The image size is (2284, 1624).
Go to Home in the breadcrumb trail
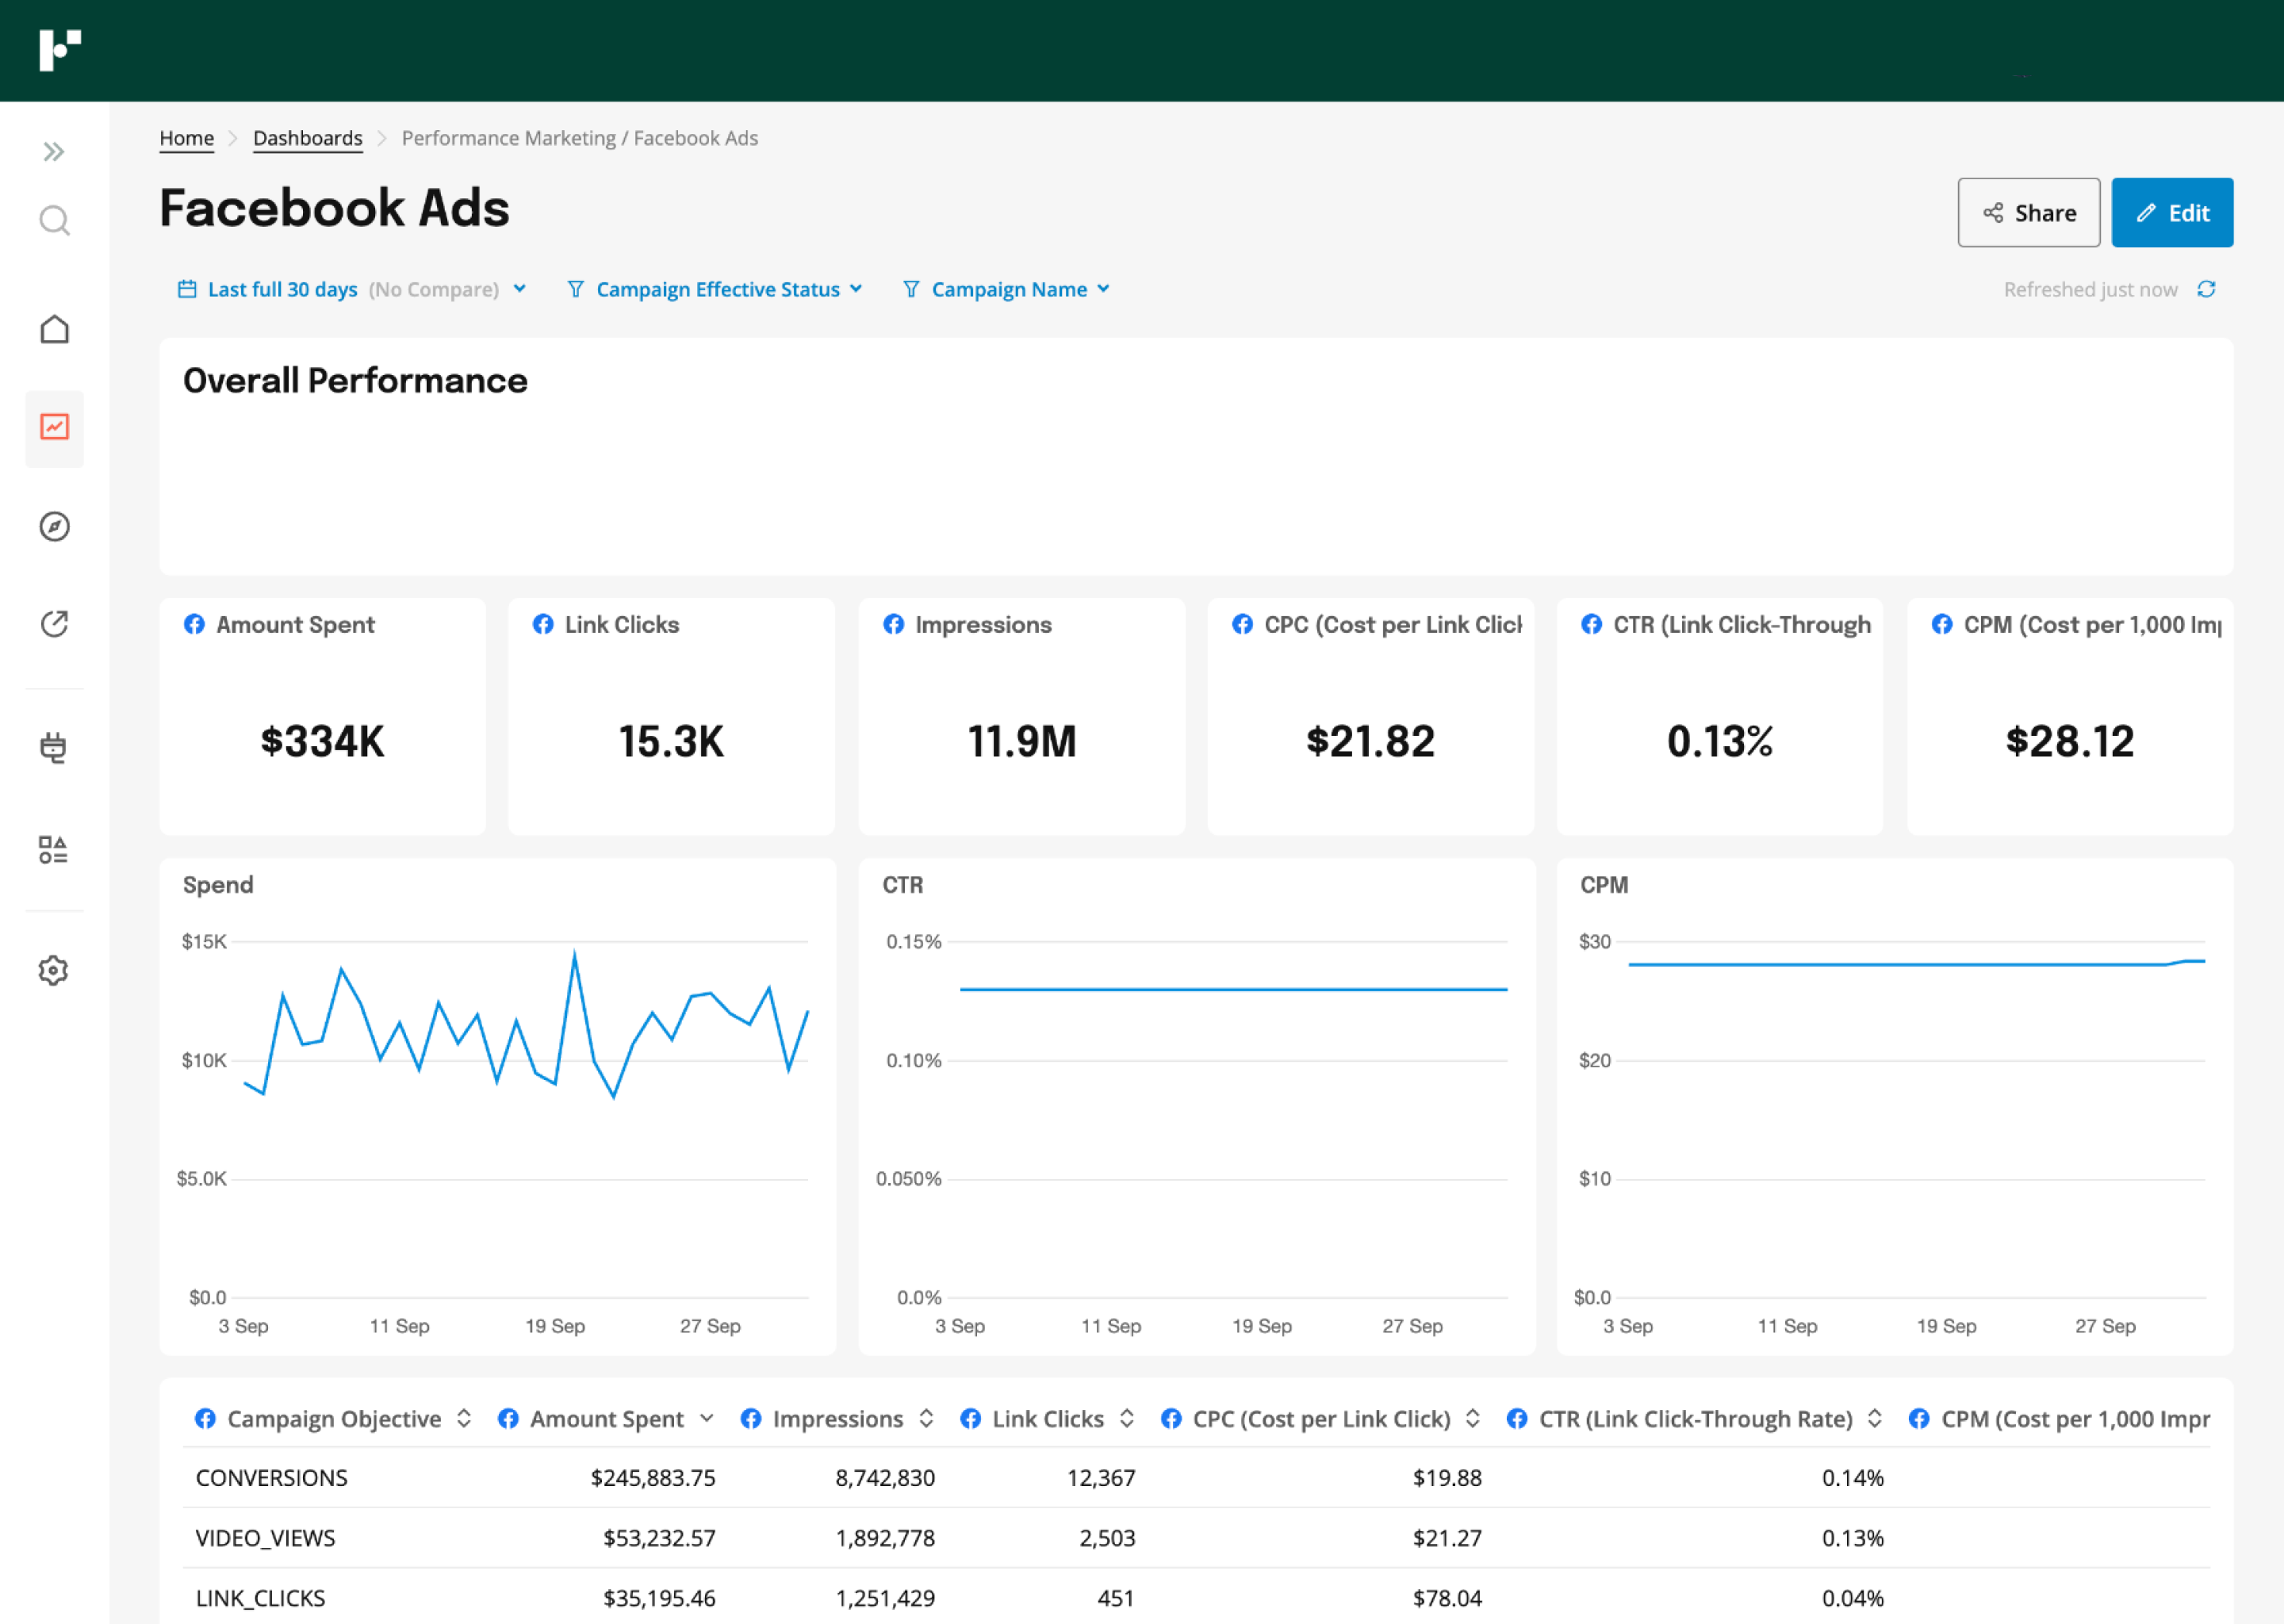186,138
